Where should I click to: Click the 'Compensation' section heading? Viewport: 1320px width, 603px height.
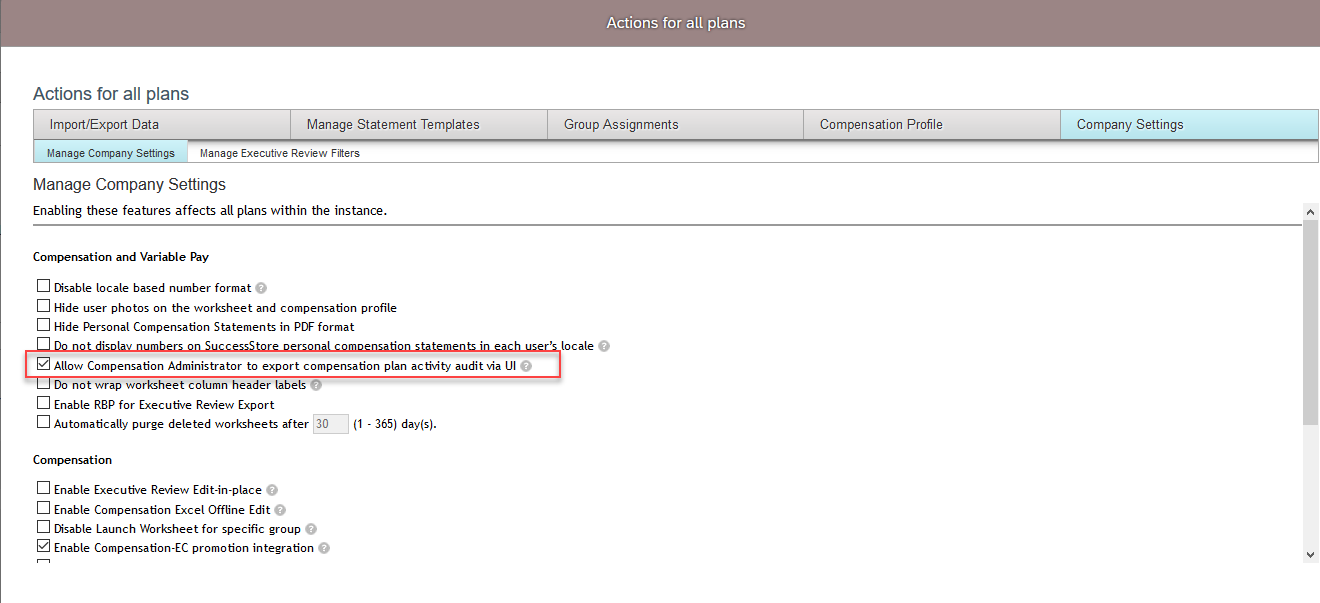tap(72, 460)
